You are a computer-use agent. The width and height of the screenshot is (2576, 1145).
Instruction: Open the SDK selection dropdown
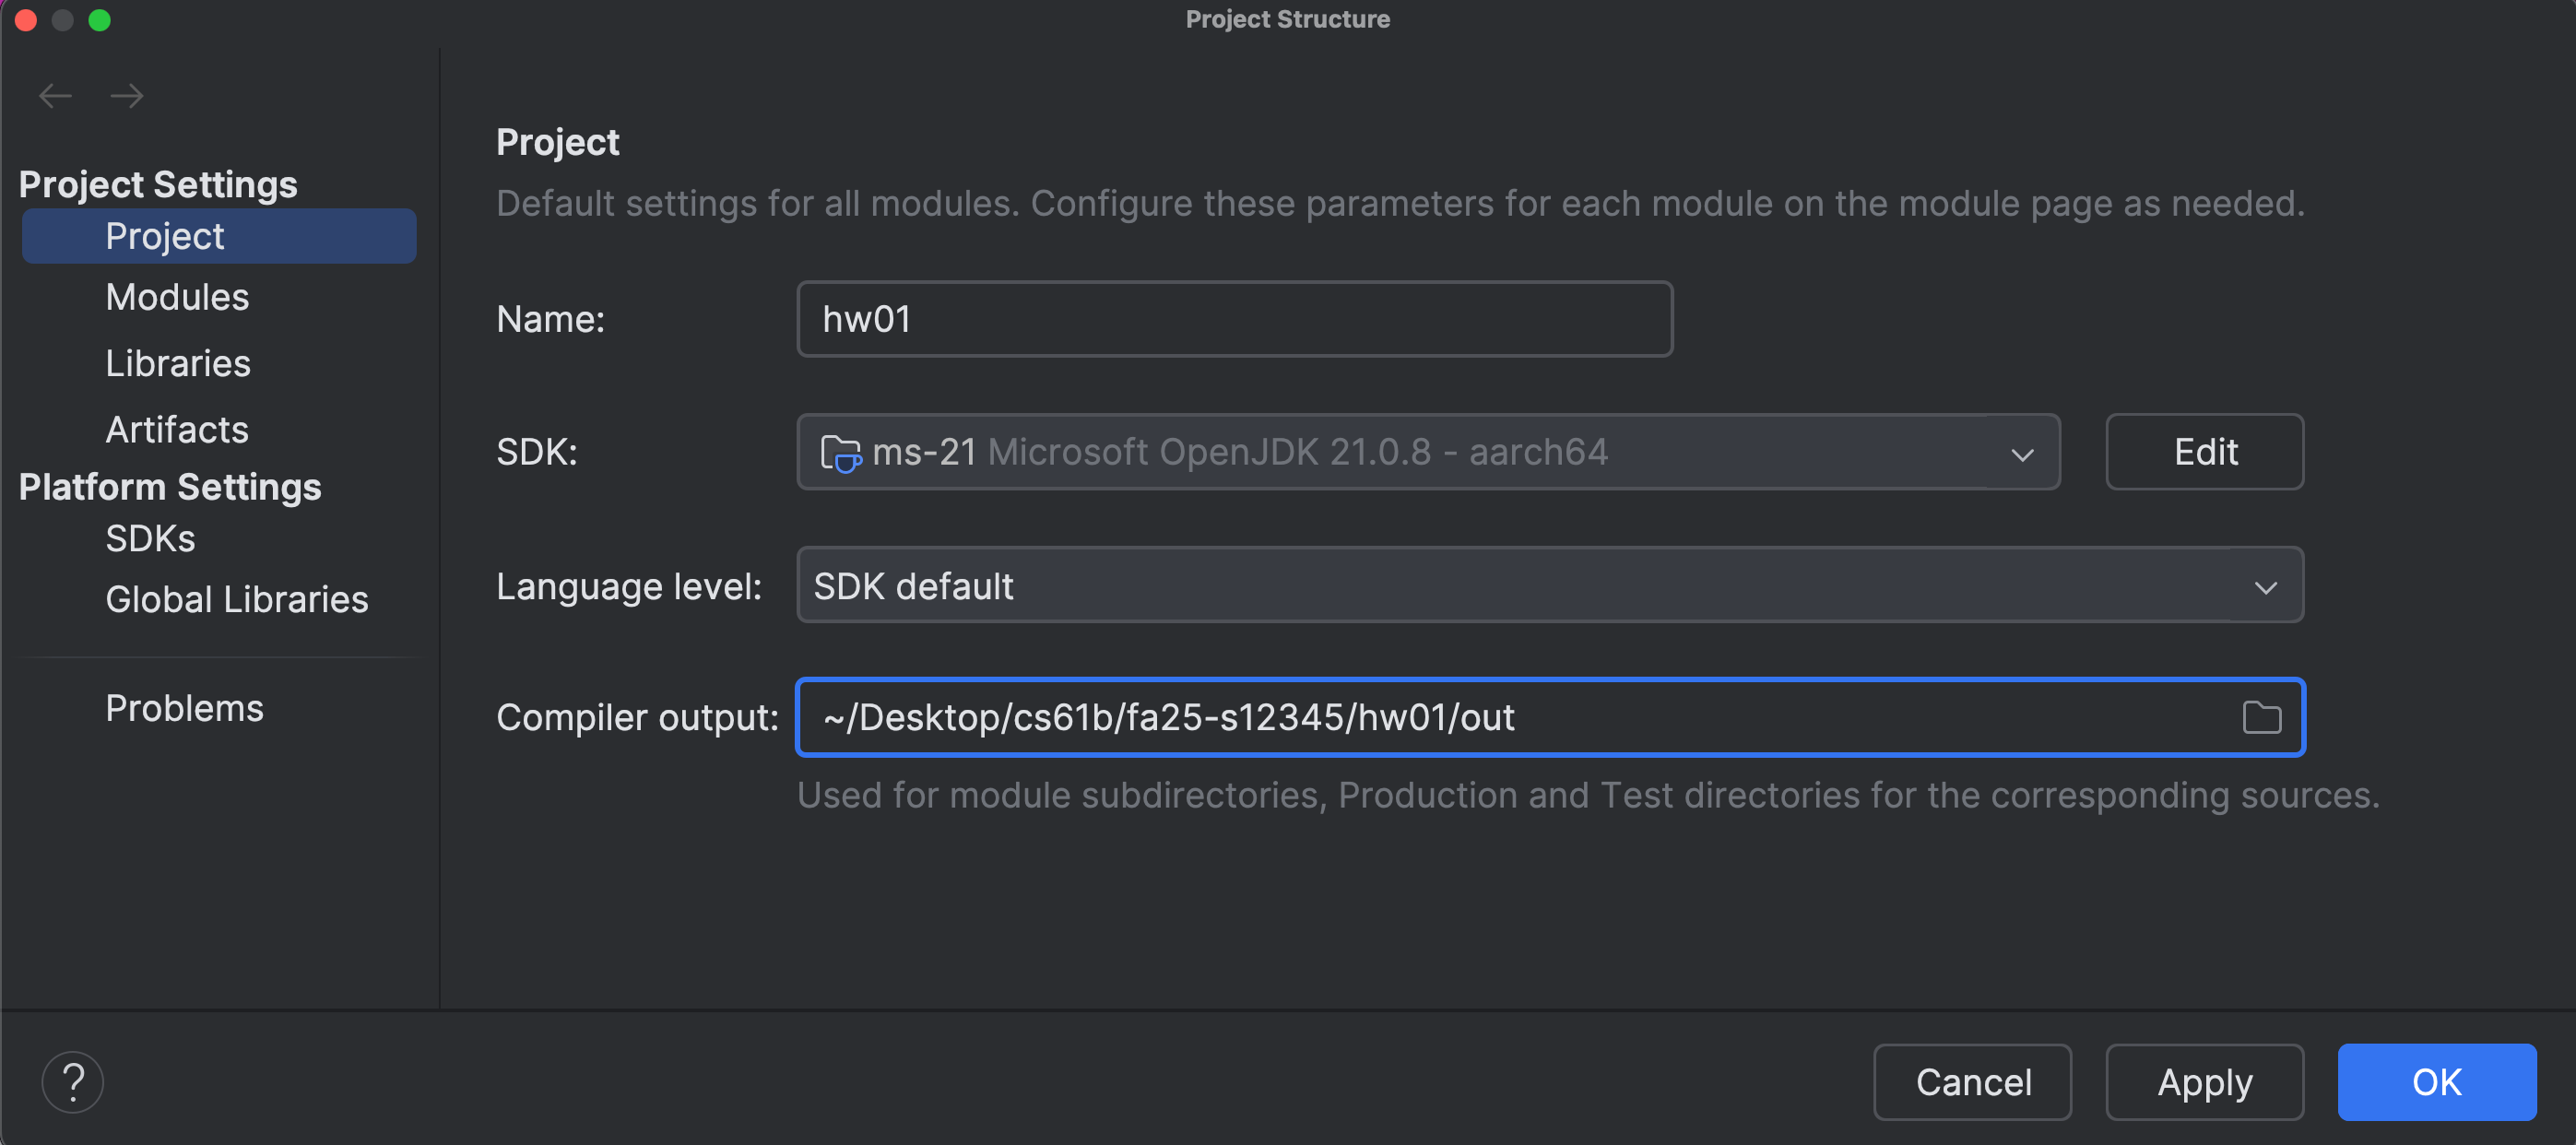[1400, 452]
